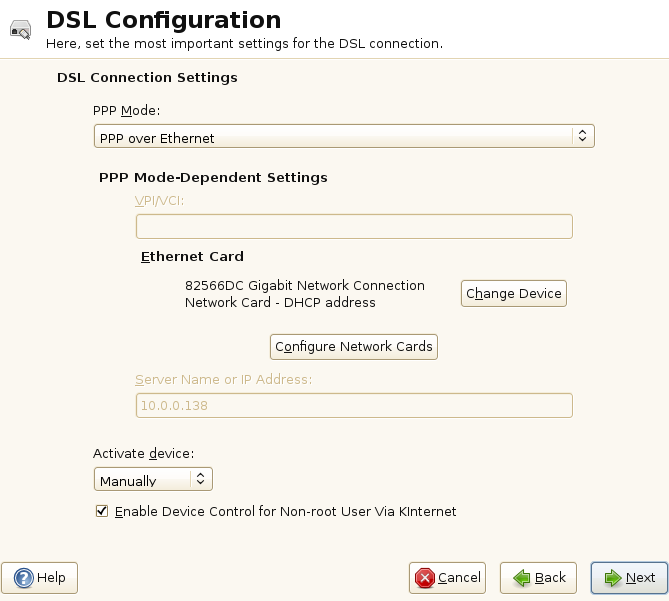The width and height of the screenshot is (669, 601).
Task: Toggle the Enable Device Control checkbox
Action: pos(101,511)
